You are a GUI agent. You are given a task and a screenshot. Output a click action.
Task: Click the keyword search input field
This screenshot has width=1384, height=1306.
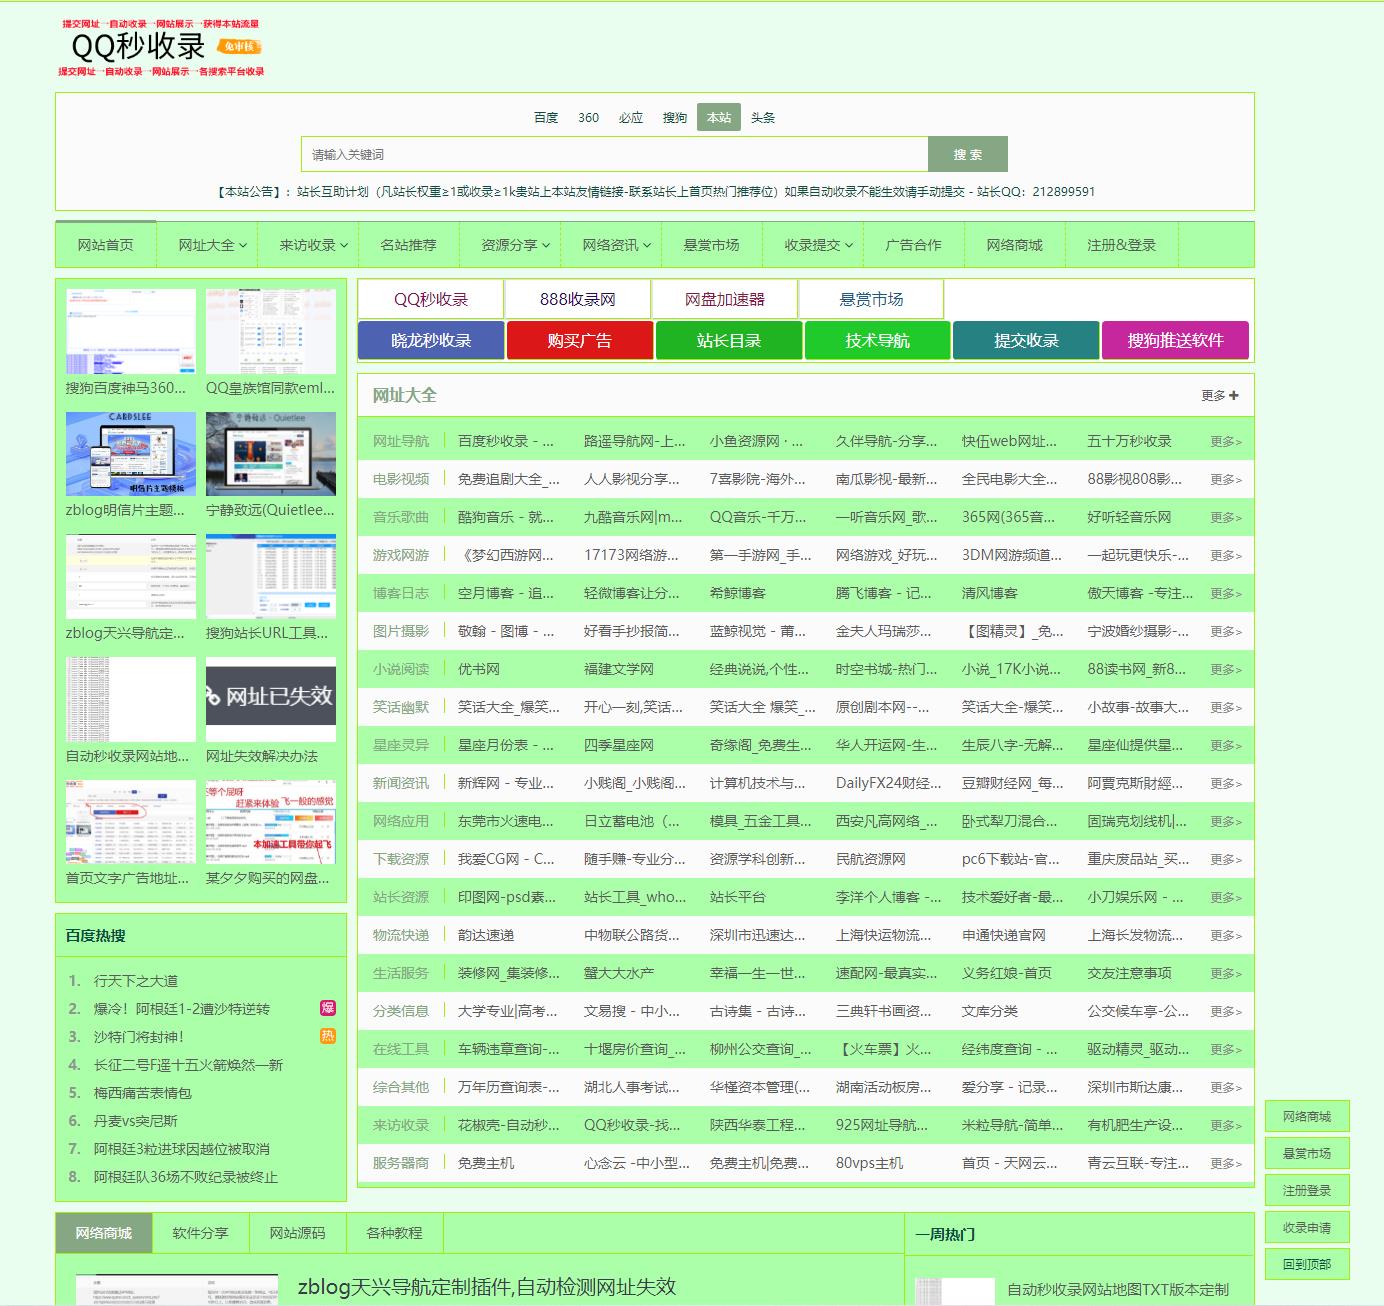tap(614, 154)
